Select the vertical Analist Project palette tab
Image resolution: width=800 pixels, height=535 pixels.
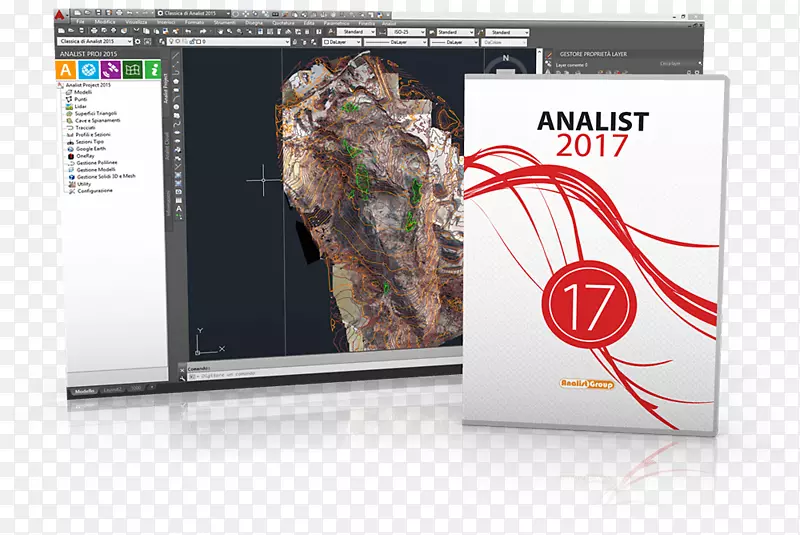click(165, 89)
